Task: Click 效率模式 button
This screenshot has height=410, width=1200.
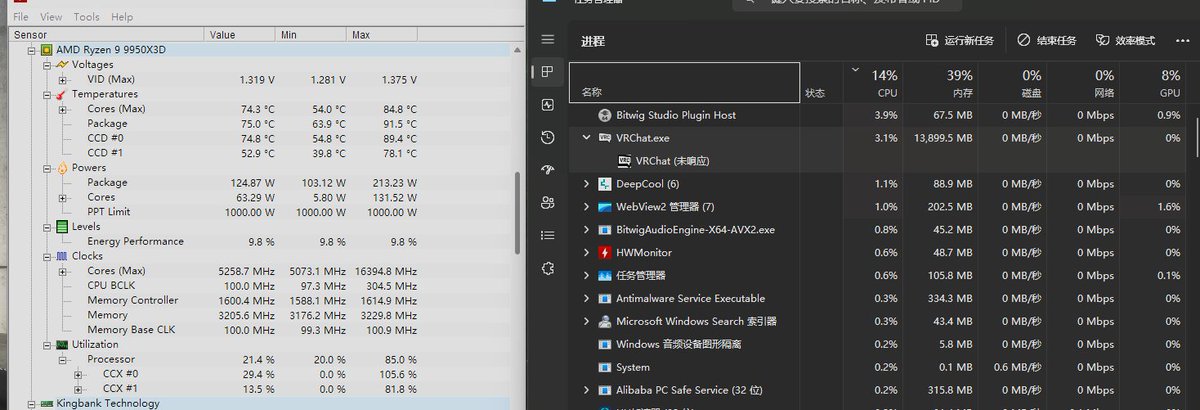Action: coord(1126,41)
